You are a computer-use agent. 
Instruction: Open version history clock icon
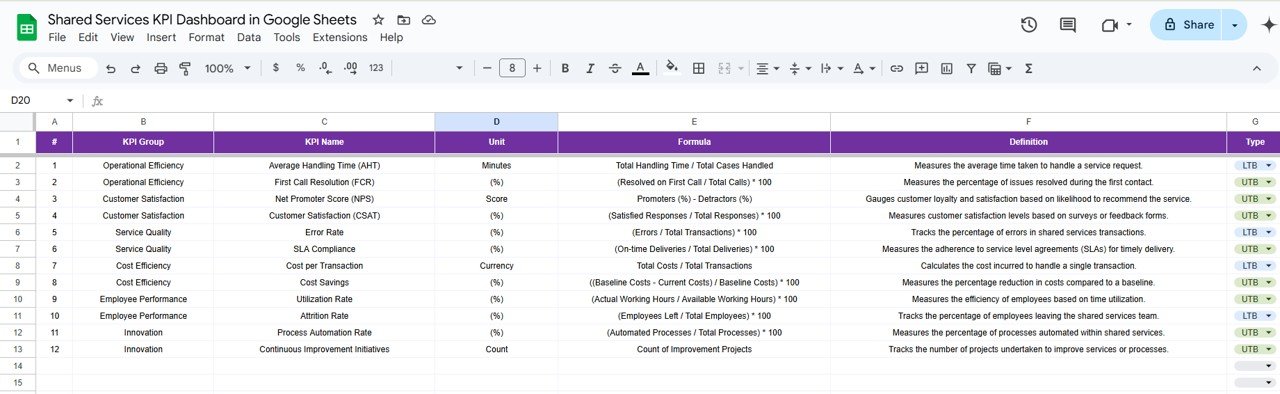tap(1028, 25)
